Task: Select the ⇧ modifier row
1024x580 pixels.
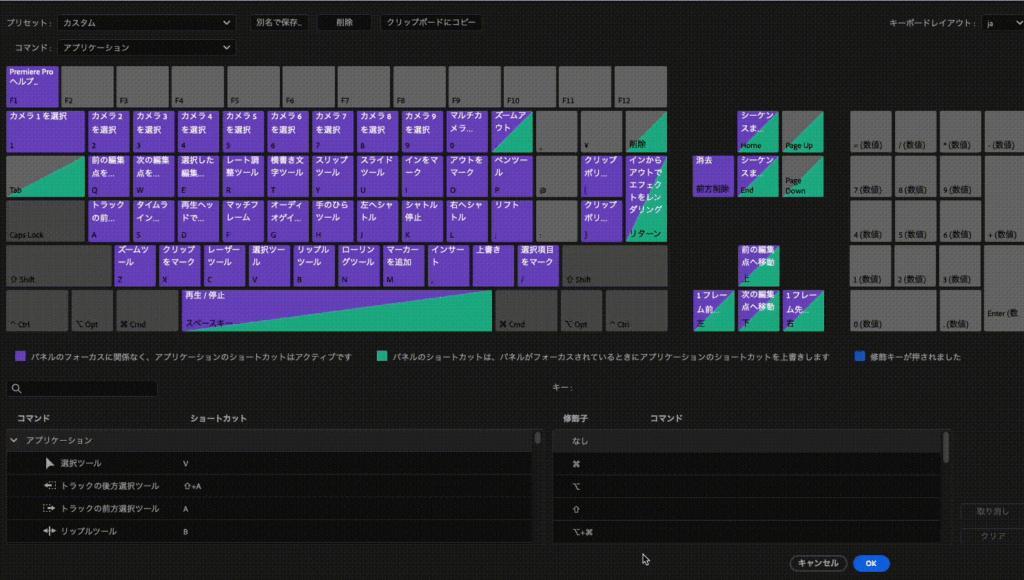Action: coord(747,509)
